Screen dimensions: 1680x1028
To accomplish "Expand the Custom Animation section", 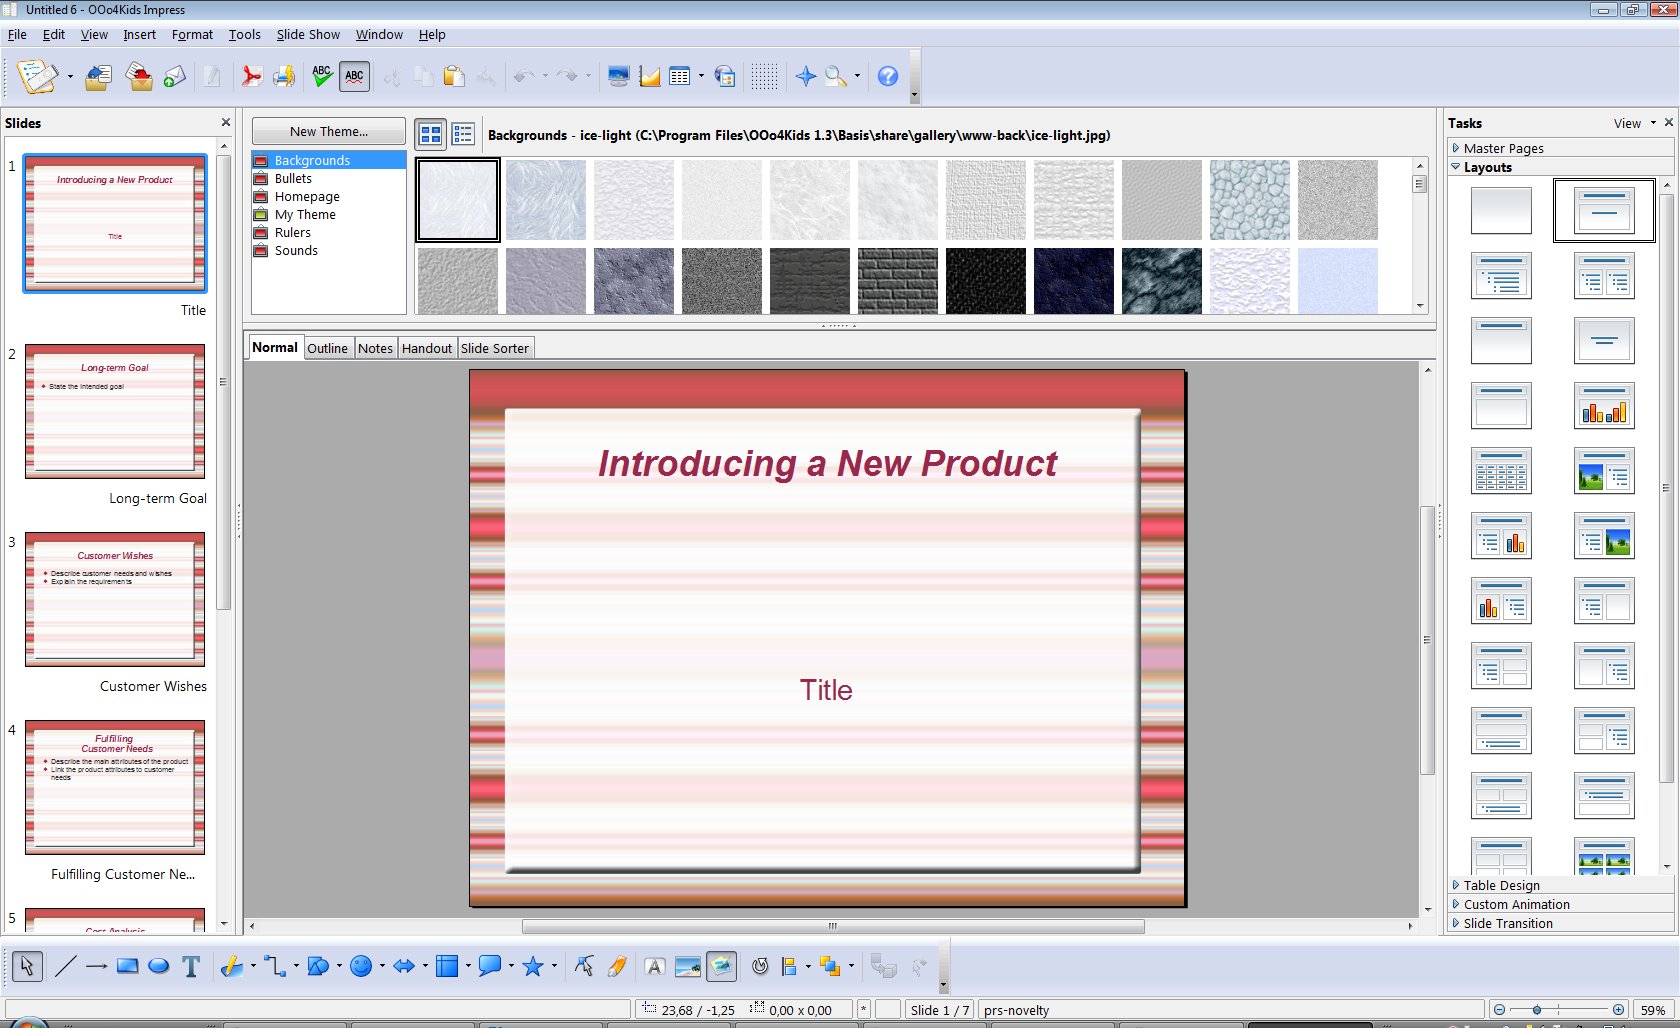I will click(x=1516, y=904).
